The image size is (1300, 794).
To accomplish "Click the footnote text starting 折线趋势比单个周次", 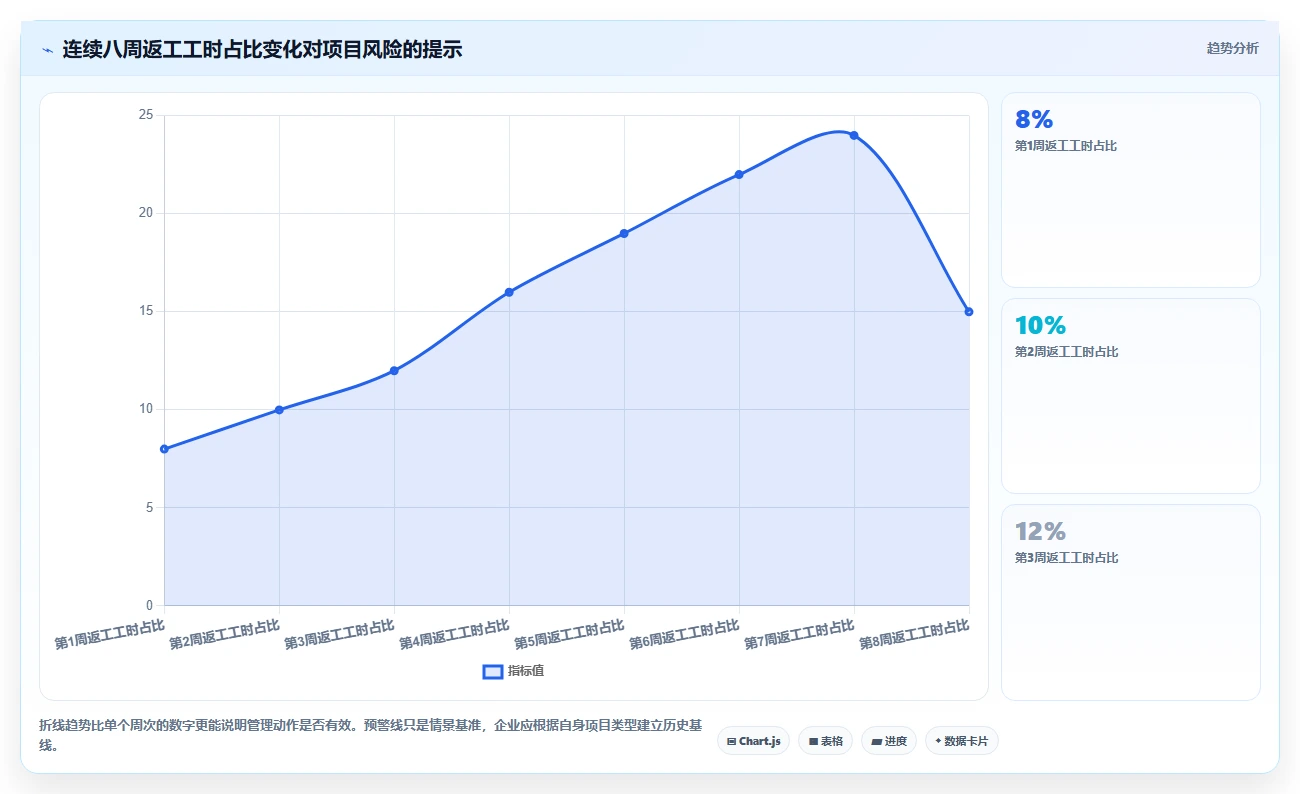I will pos(371,735).
